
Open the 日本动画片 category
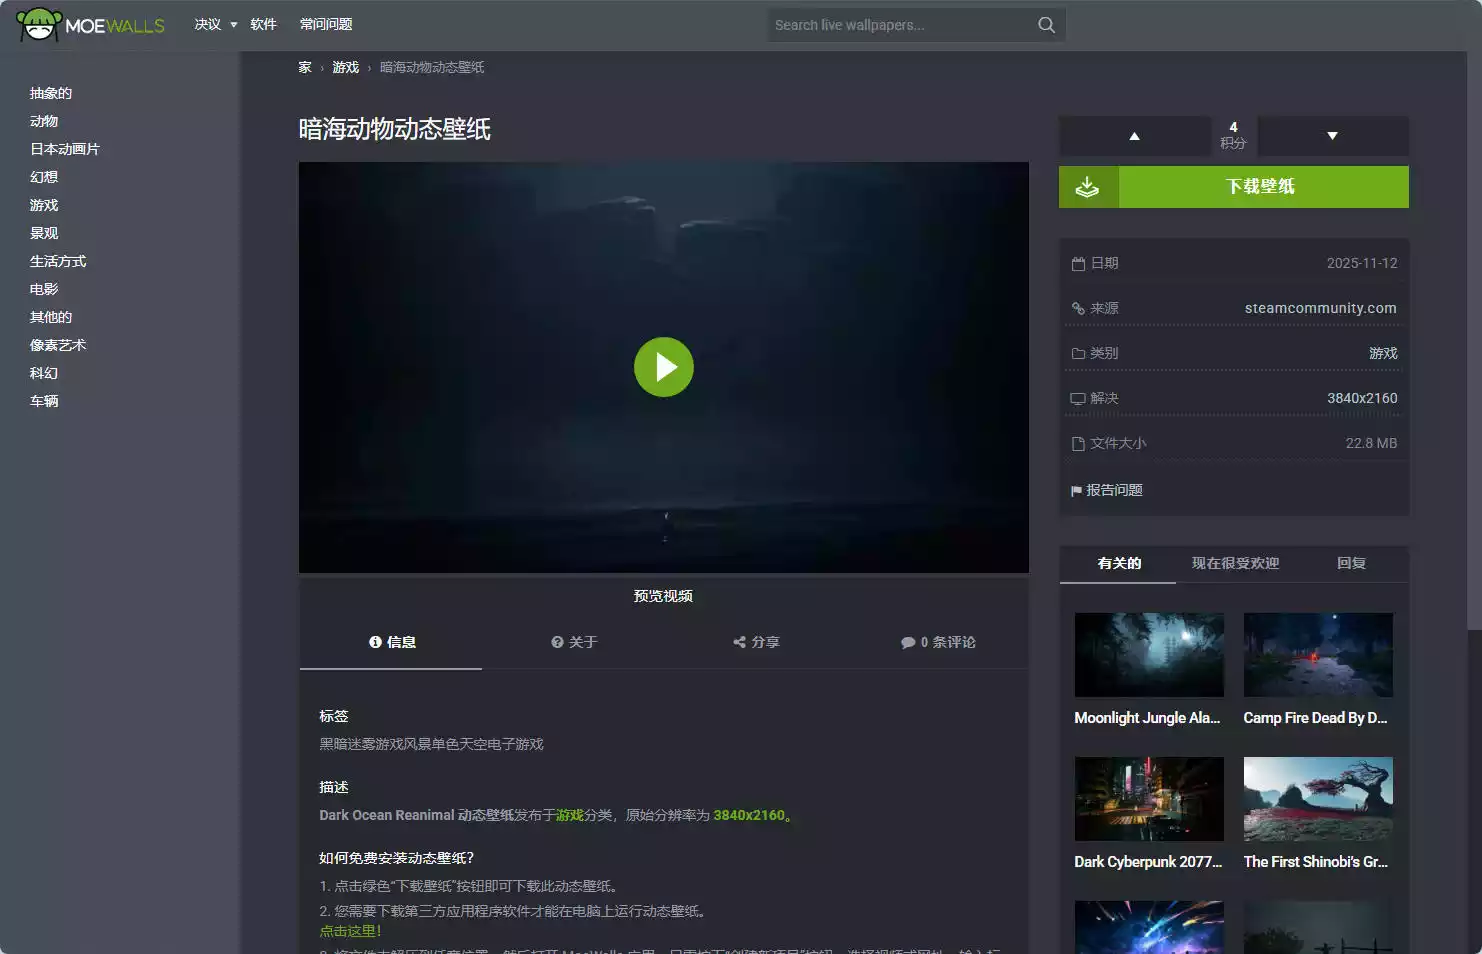pyautogui.click(x=65, y=149)
